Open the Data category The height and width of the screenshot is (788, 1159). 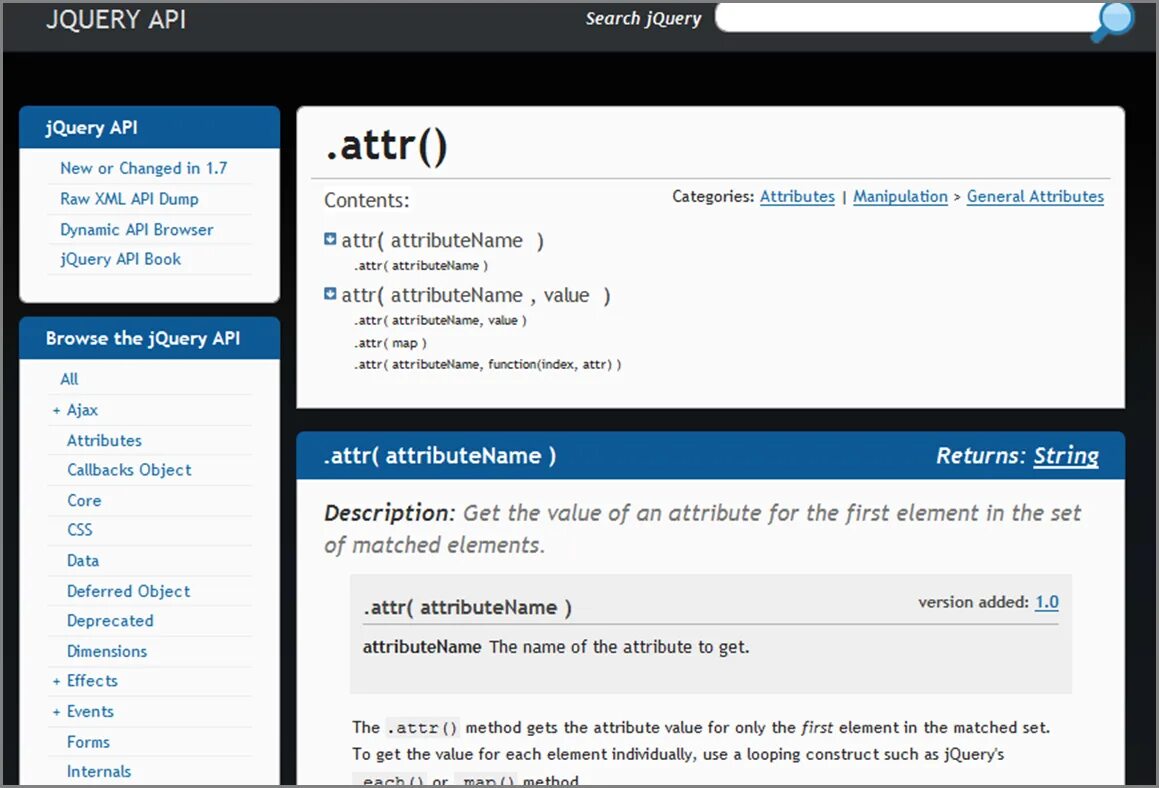pyautogui.click(x=83, y=561)
